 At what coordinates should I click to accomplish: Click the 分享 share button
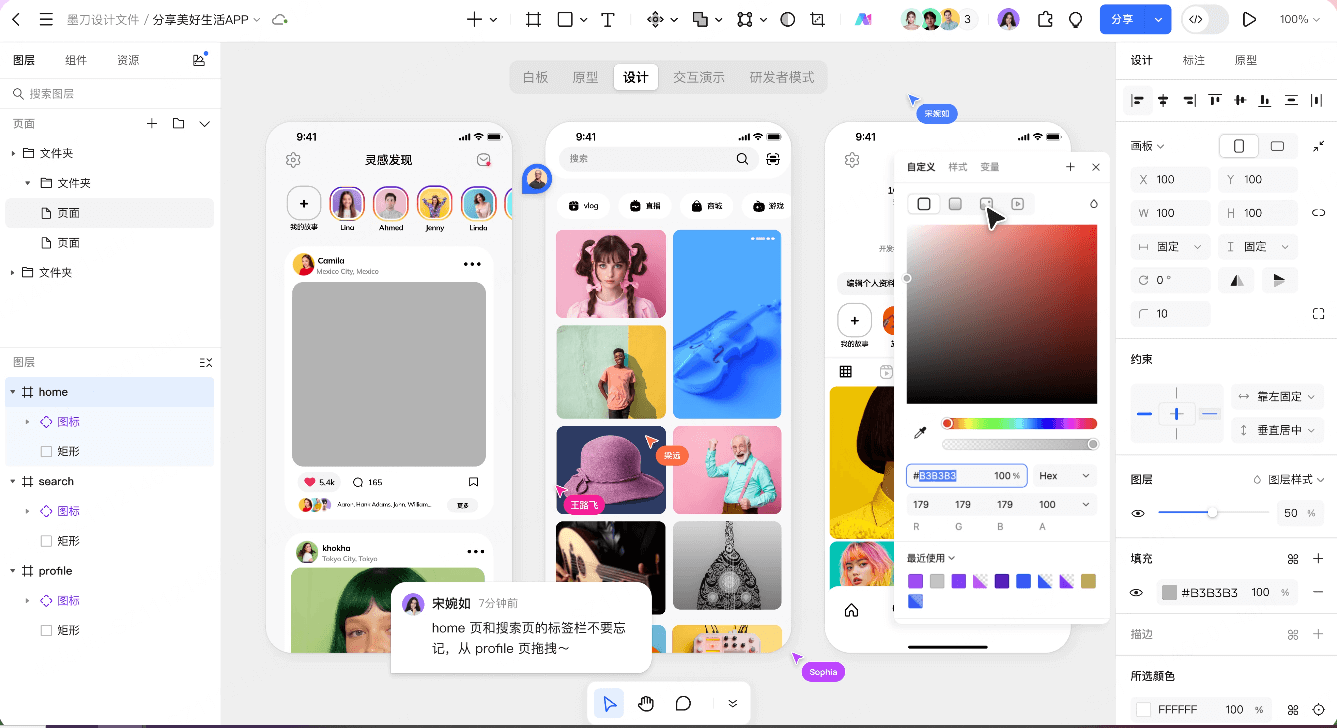pos(1122,19)
